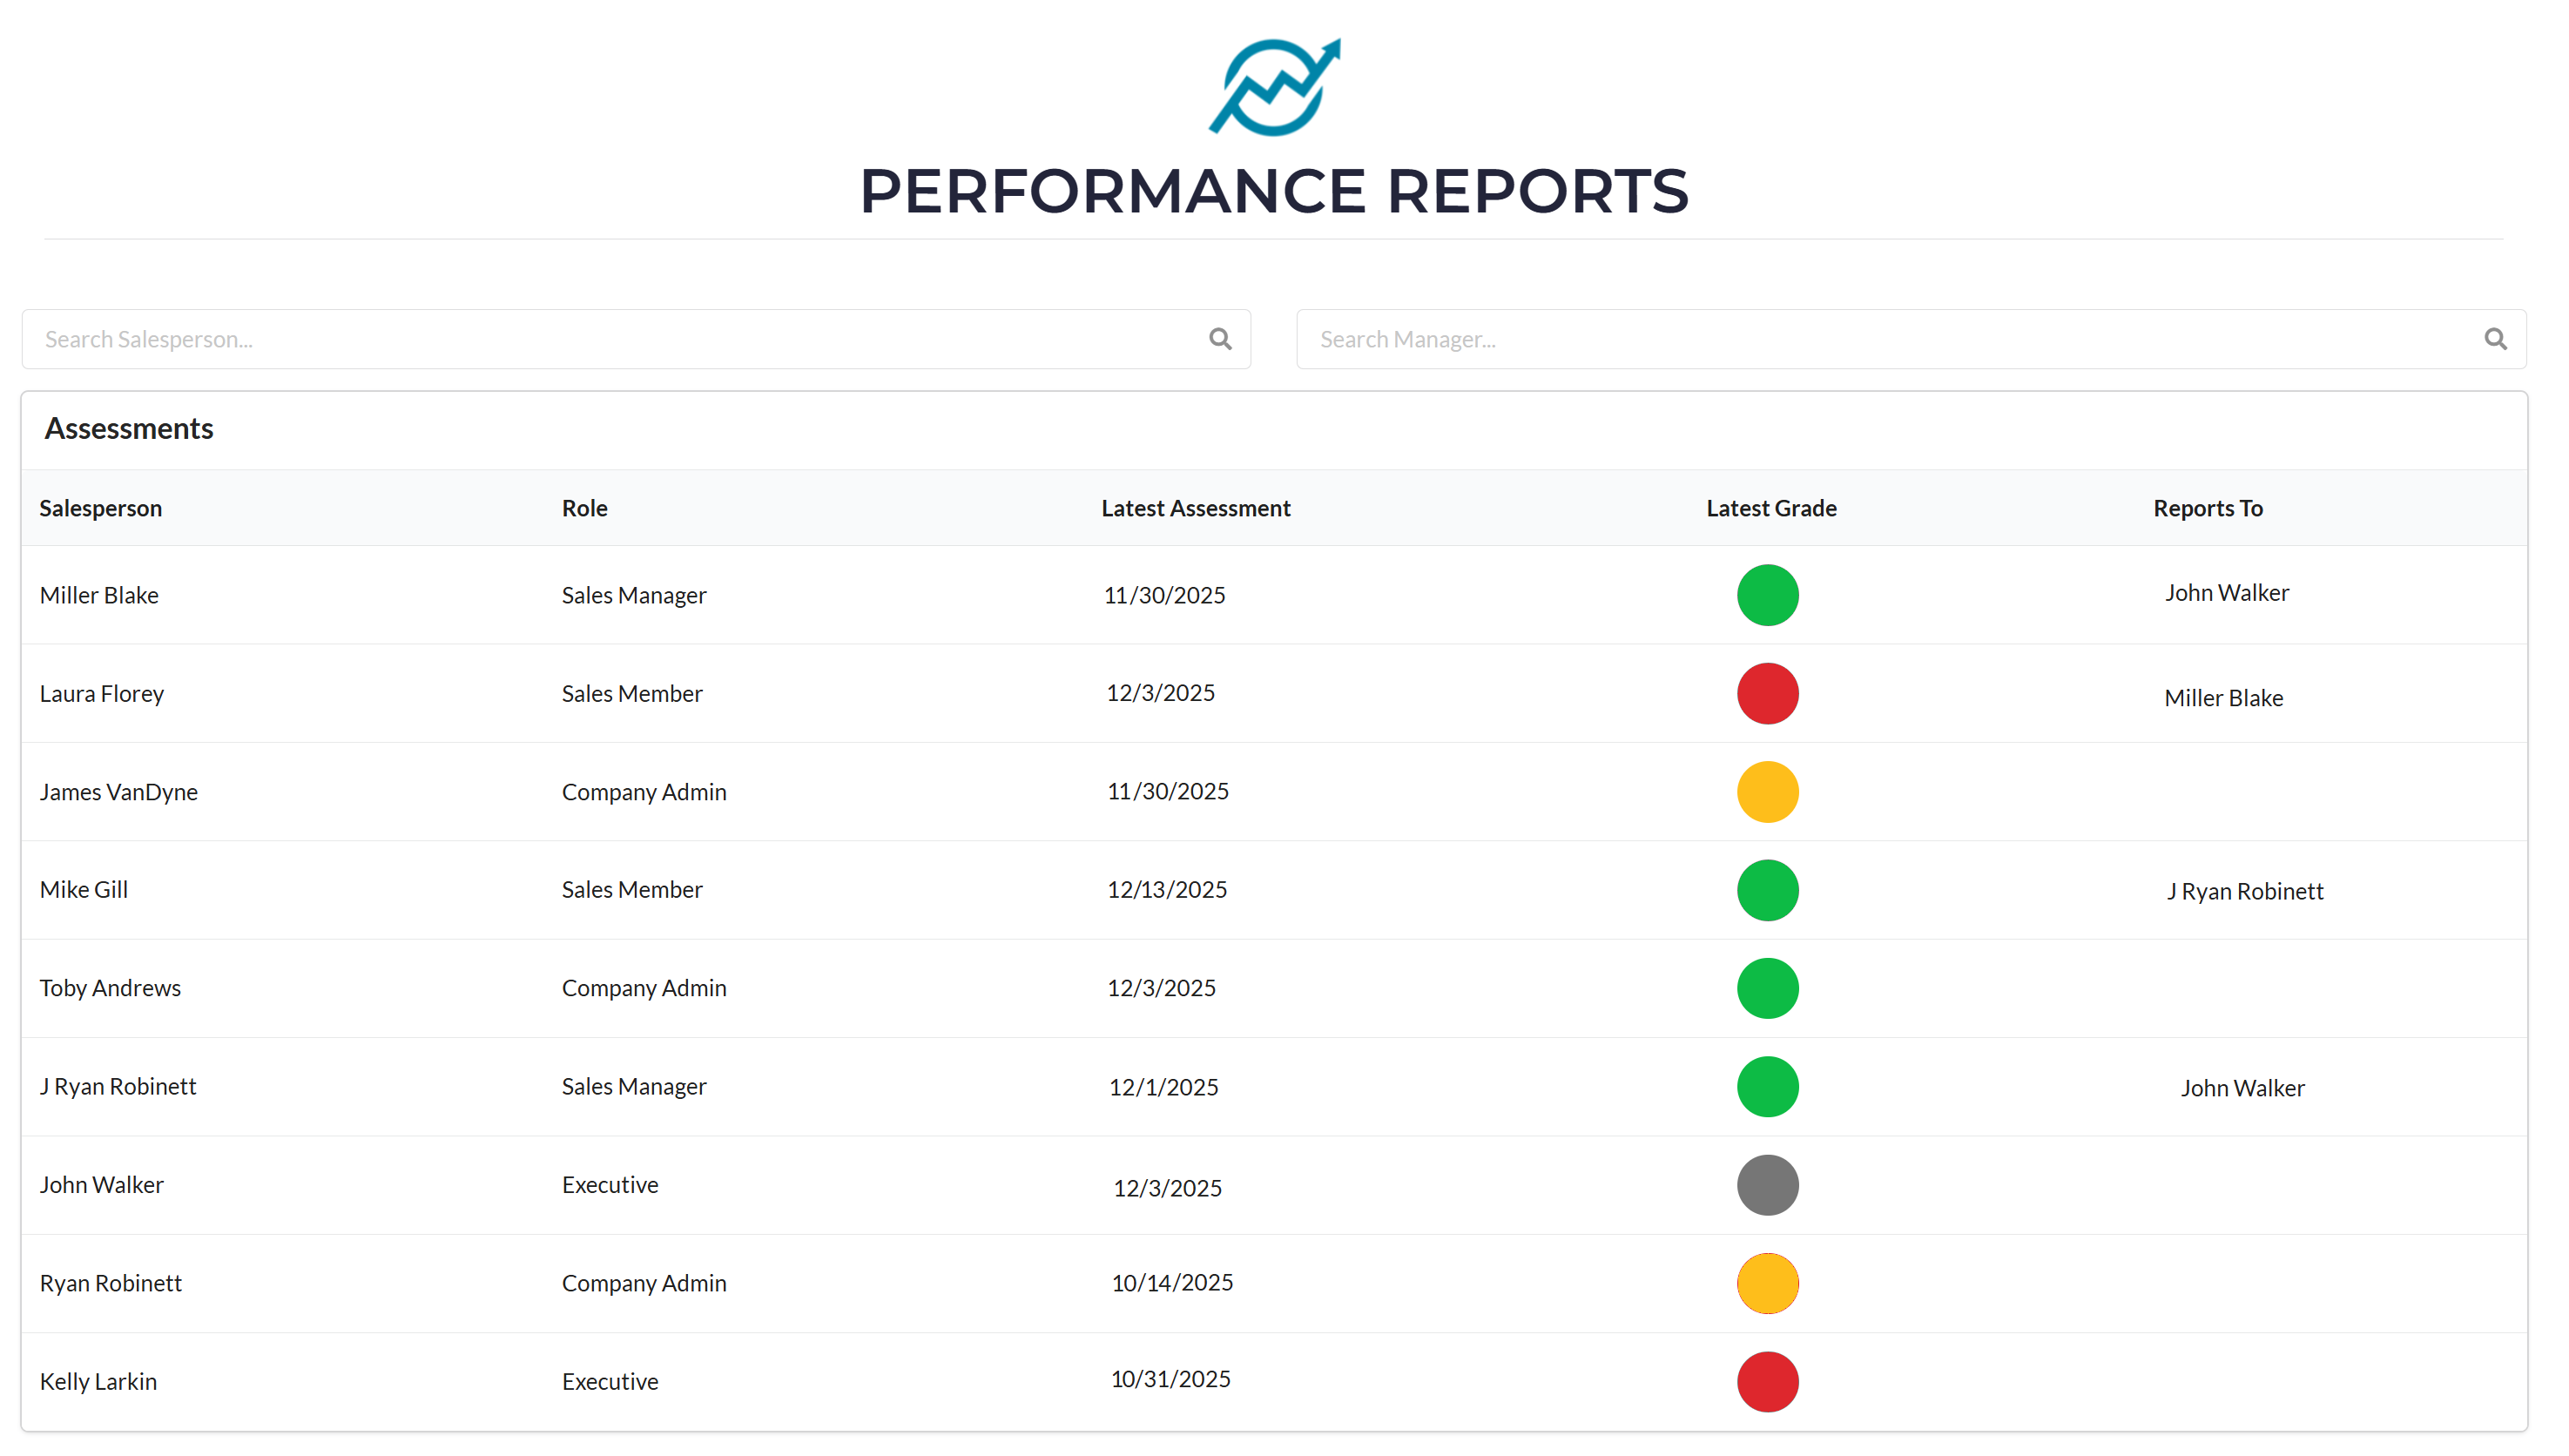The image size is (2569, 1456).
Task: Click the manager search magnifier icon
Action: click(x=2495, y=339)
